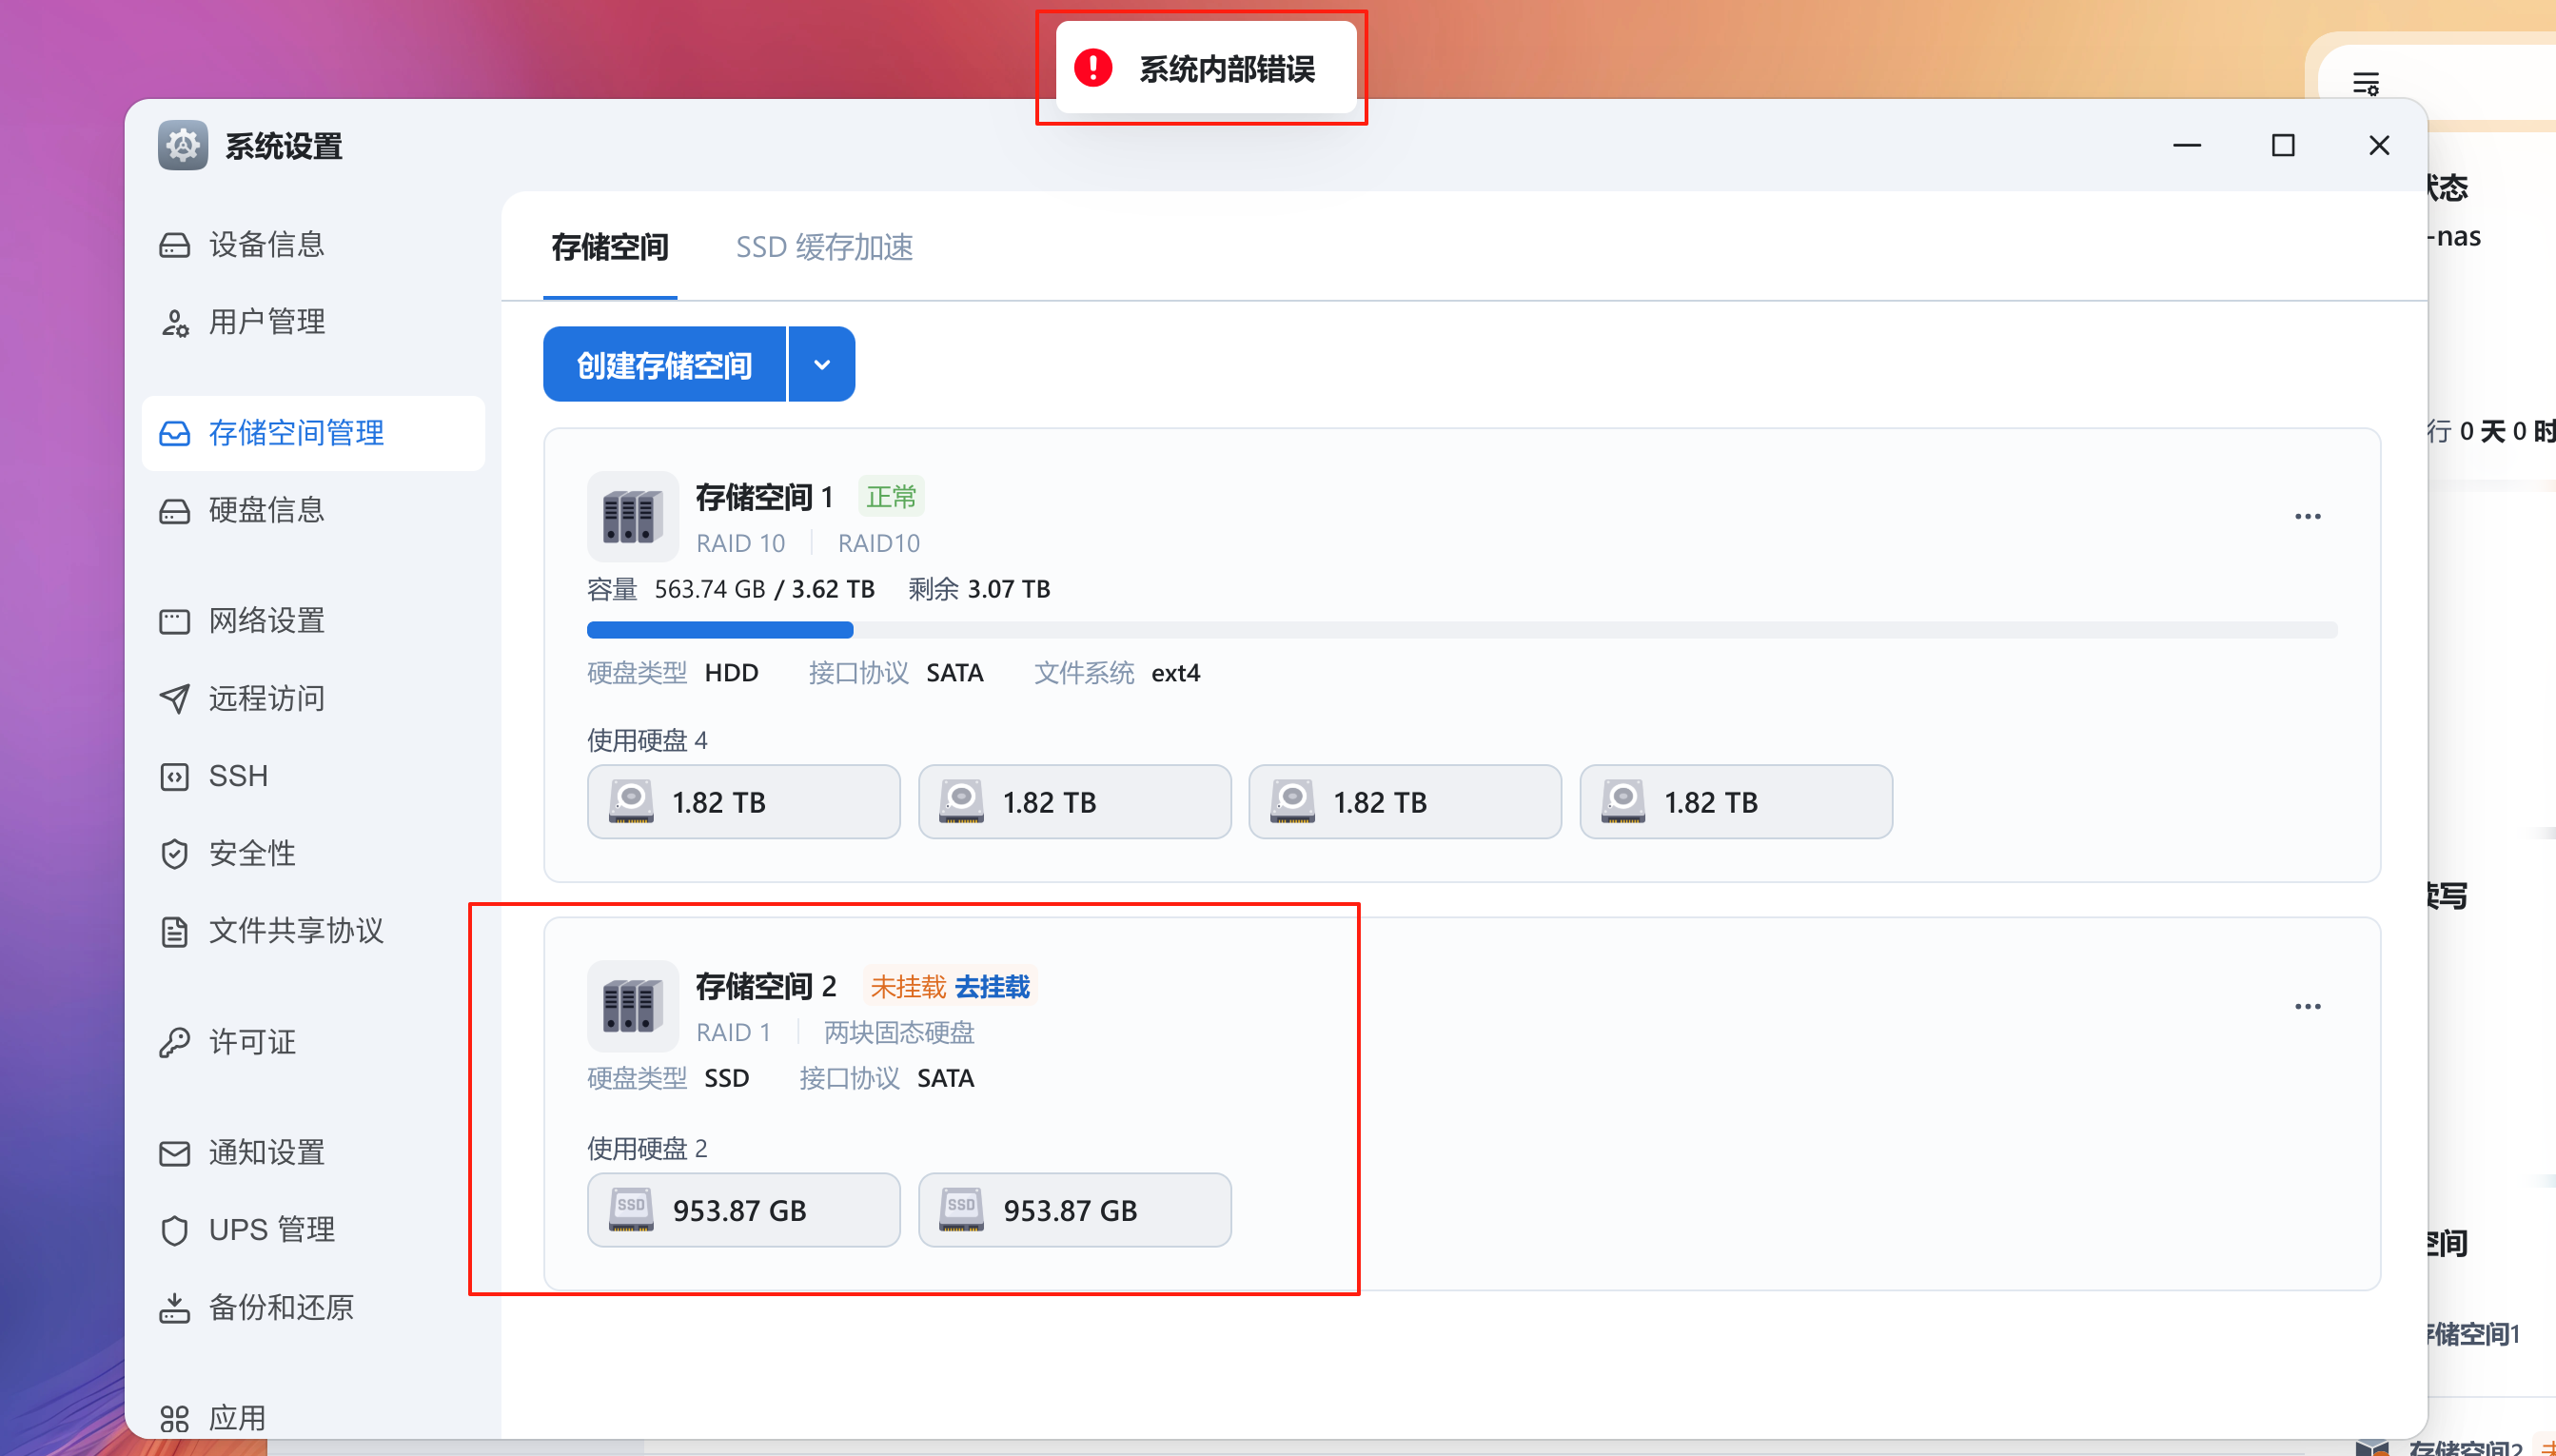Open 安全性 settings
This screenshot has height=1456, width=2556.
pos(252,853)
